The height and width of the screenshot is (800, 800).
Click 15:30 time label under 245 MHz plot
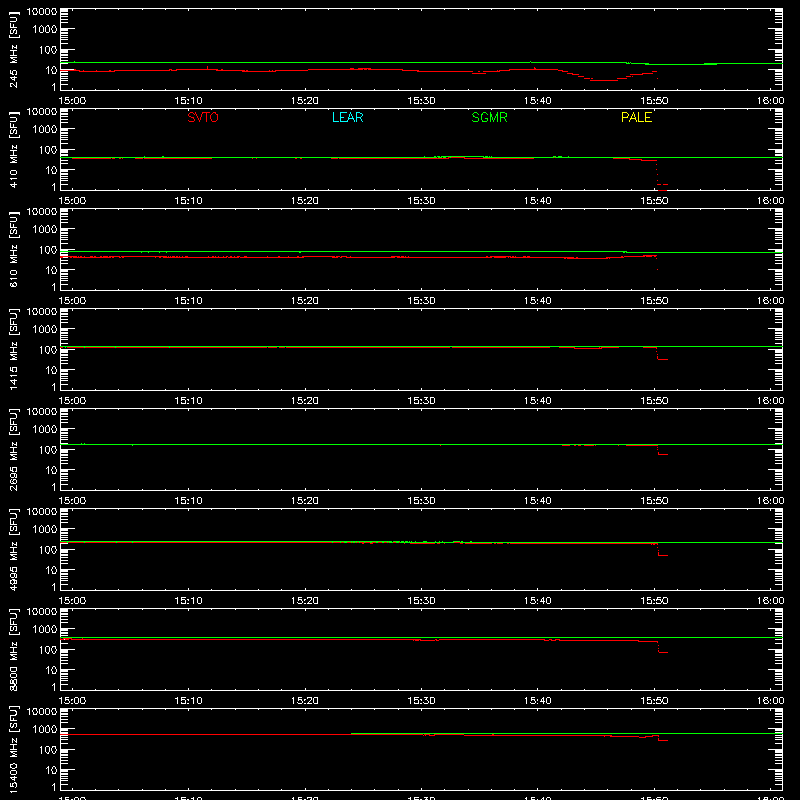point(421,101)
